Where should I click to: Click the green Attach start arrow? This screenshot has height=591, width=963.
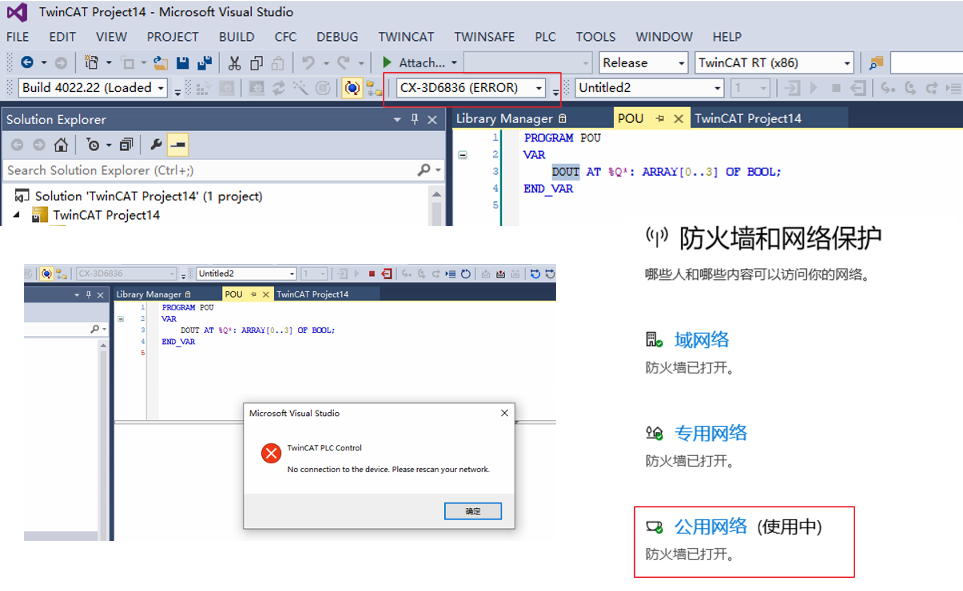[x=387, y=62]
